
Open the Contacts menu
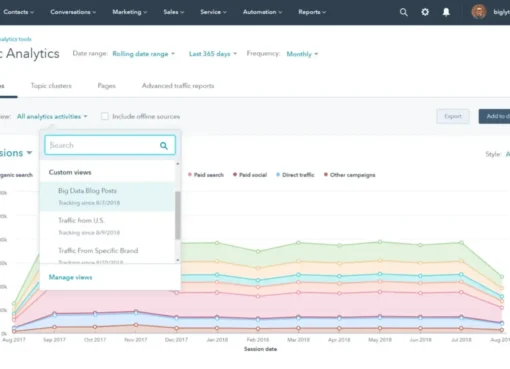[18, 12]
